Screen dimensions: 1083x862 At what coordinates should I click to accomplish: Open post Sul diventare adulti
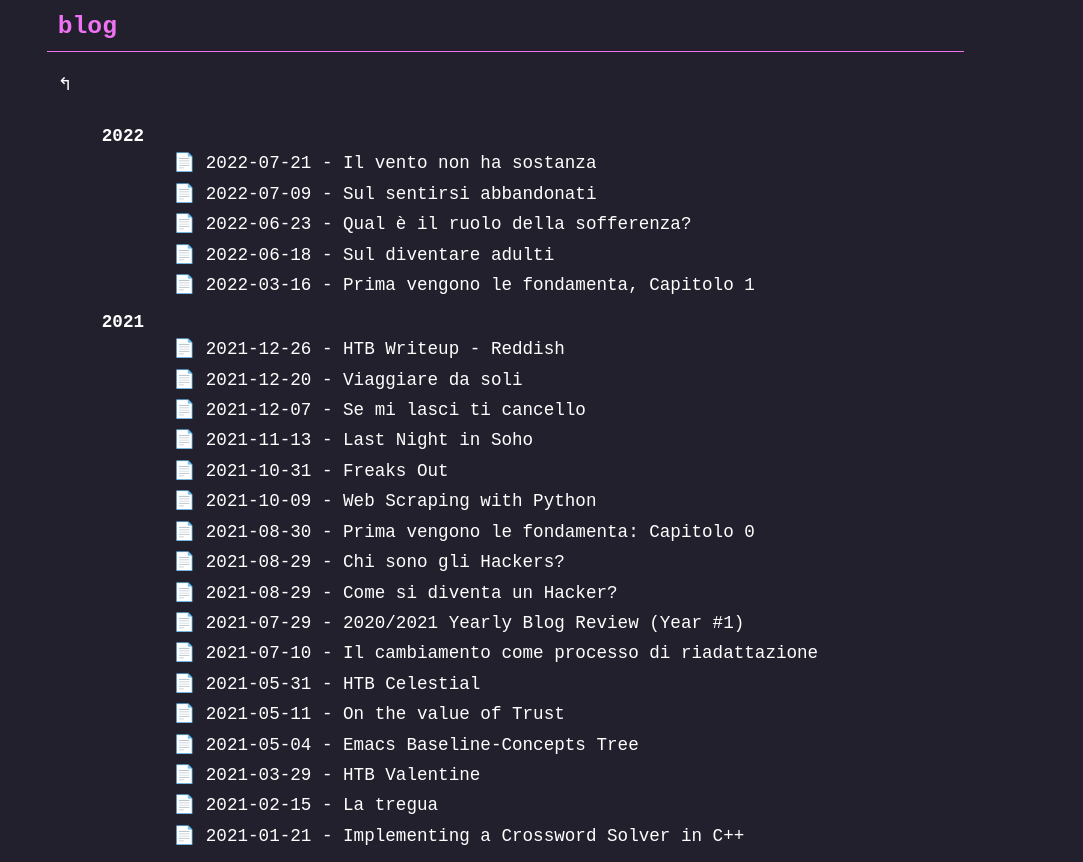click(380, 254)
